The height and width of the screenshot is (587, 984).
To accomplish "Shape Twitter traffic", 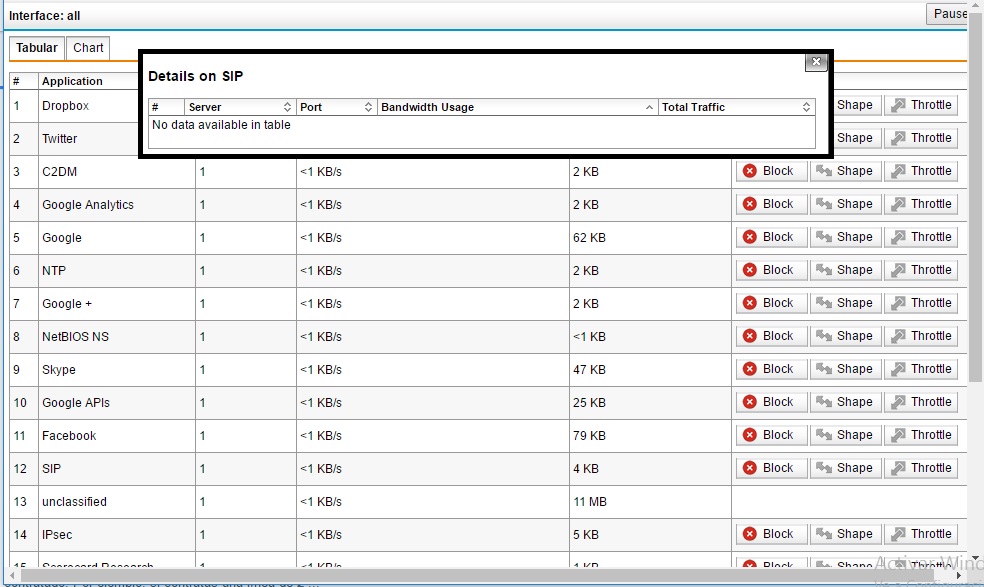I will pos(857,137).
